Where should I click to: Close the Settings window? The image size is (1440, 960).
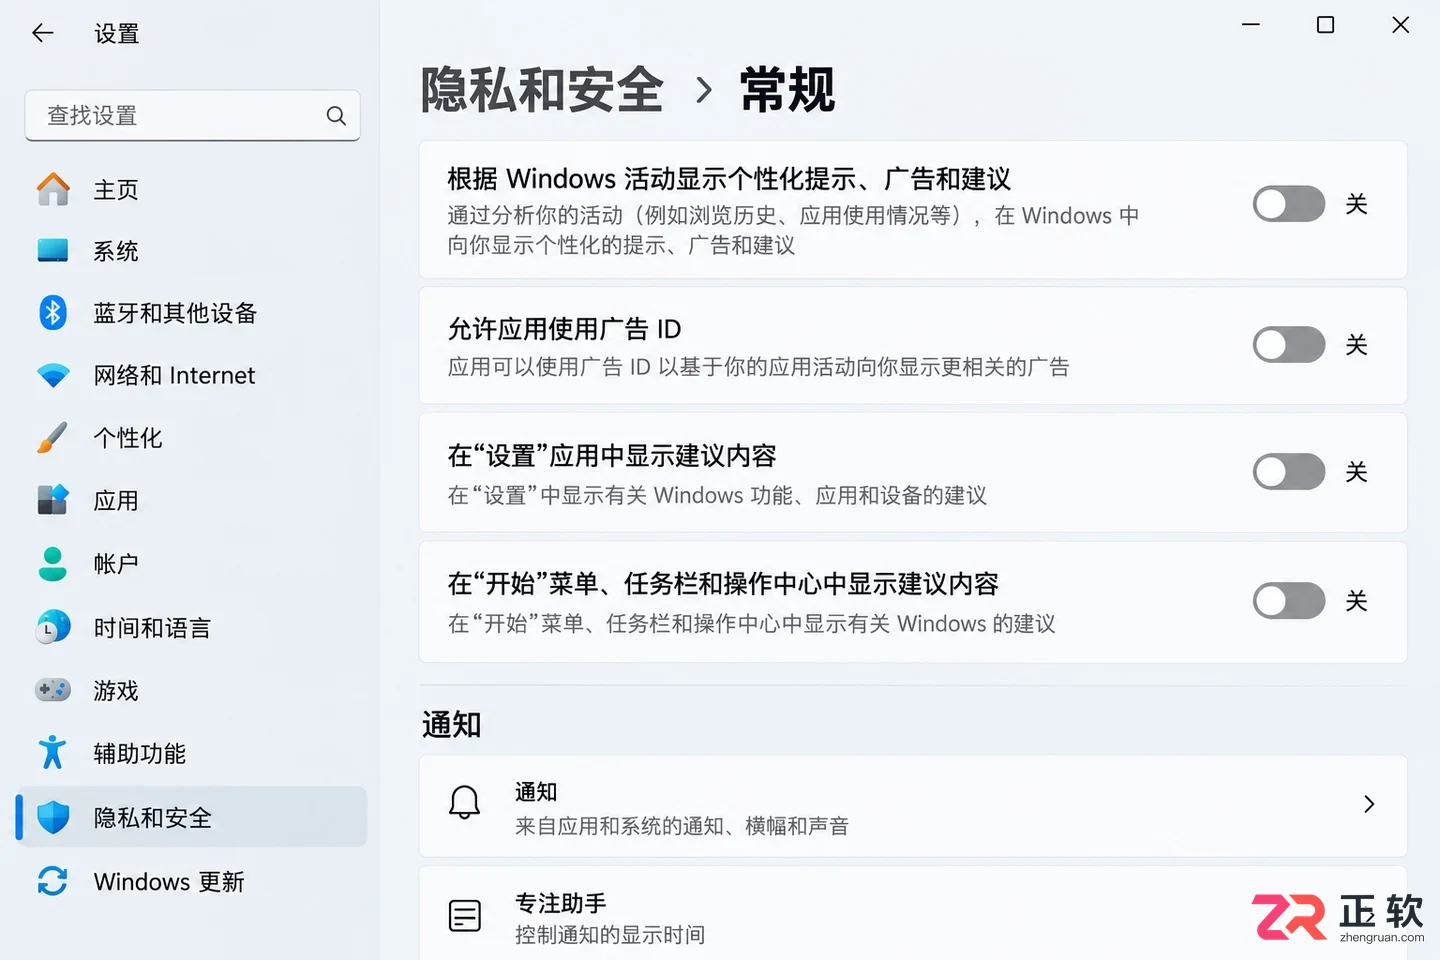pyautogui.click(x=1400, y=24)
